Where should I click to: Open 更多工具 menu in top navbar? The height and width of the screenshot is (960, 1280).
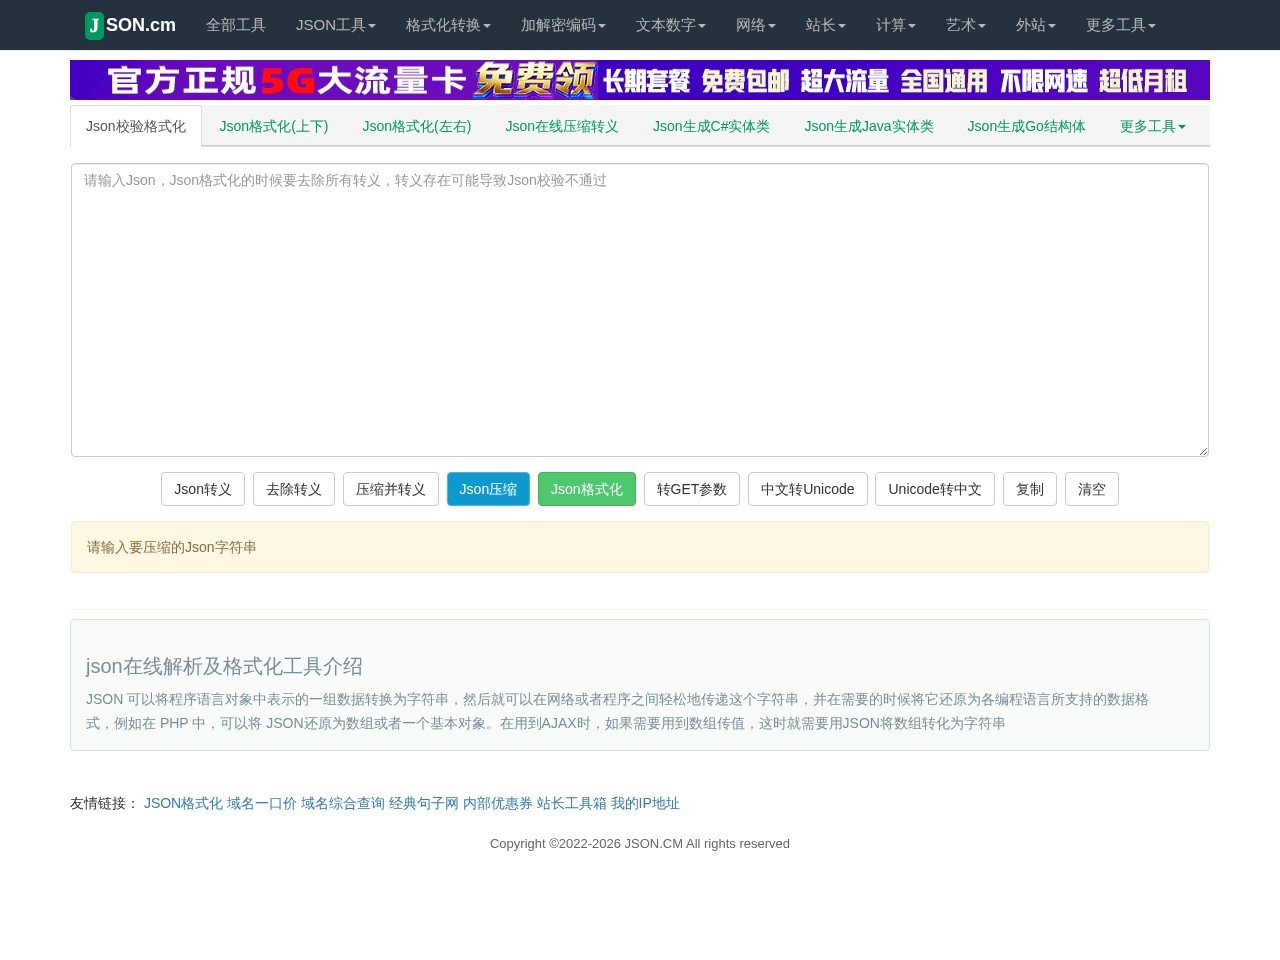point(1121,25)
